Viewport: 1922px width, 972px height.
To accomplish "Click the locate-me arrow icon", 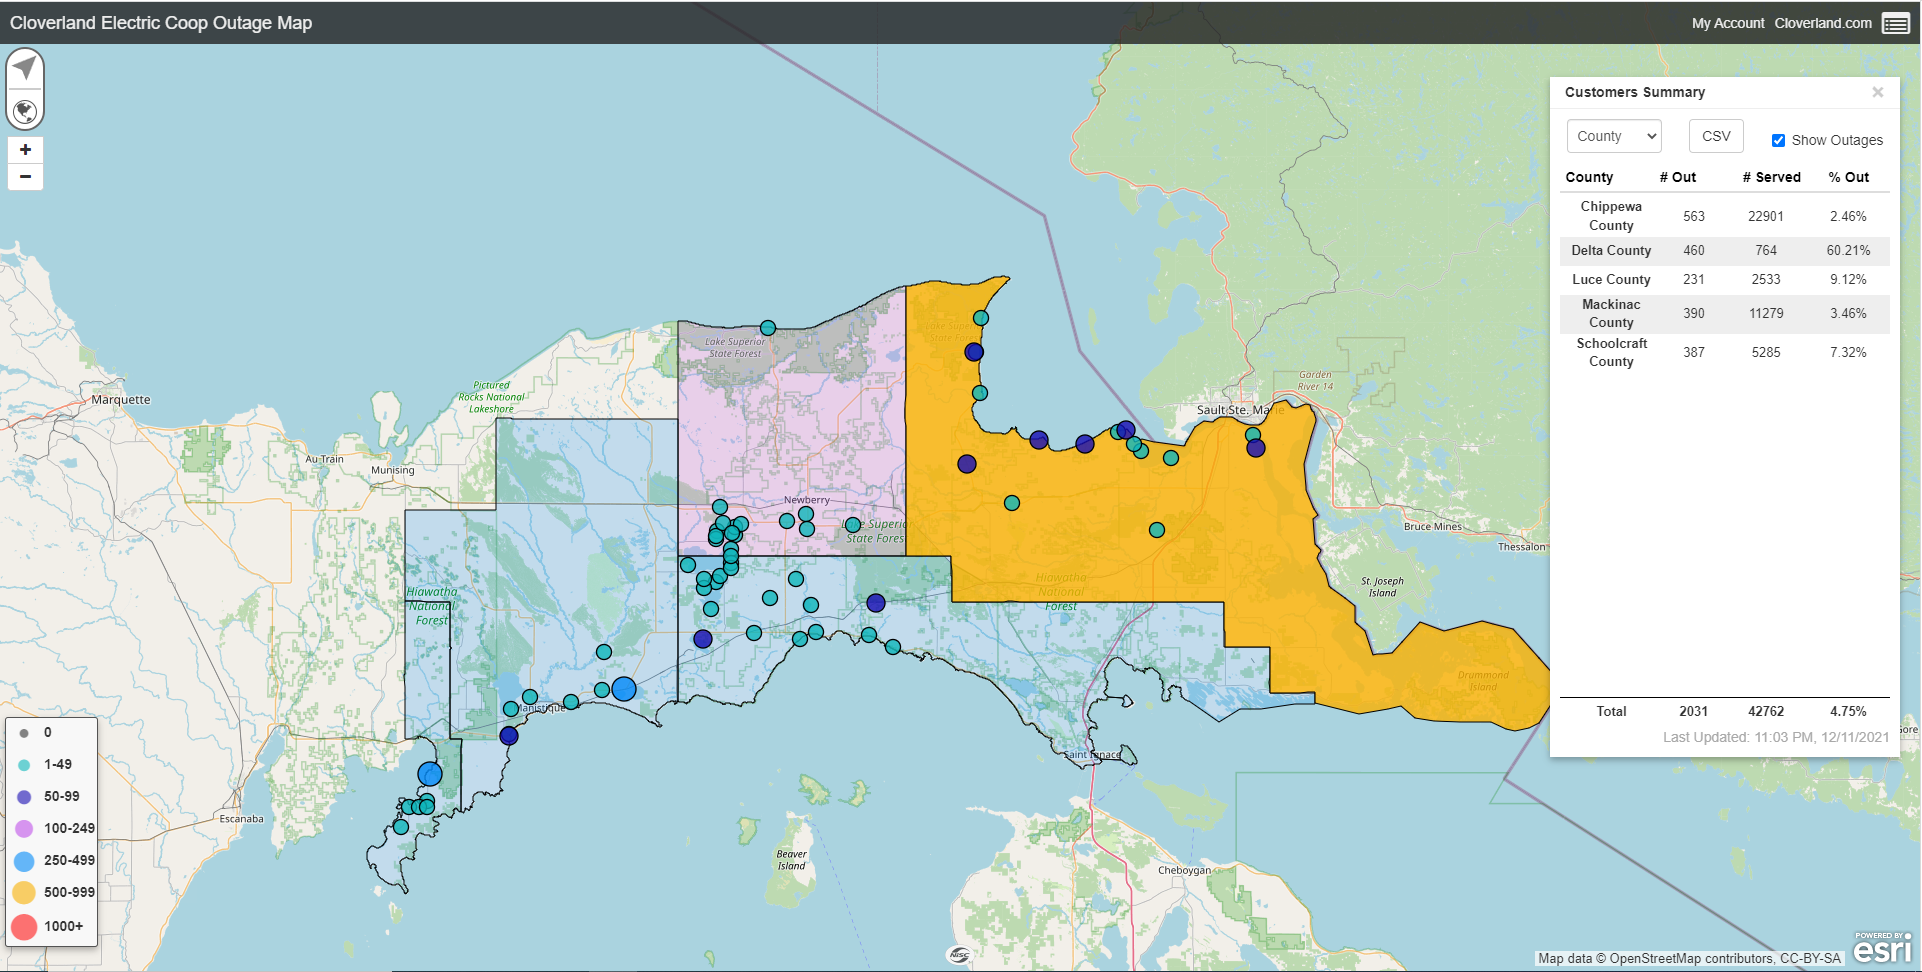I will coord(25,68).
